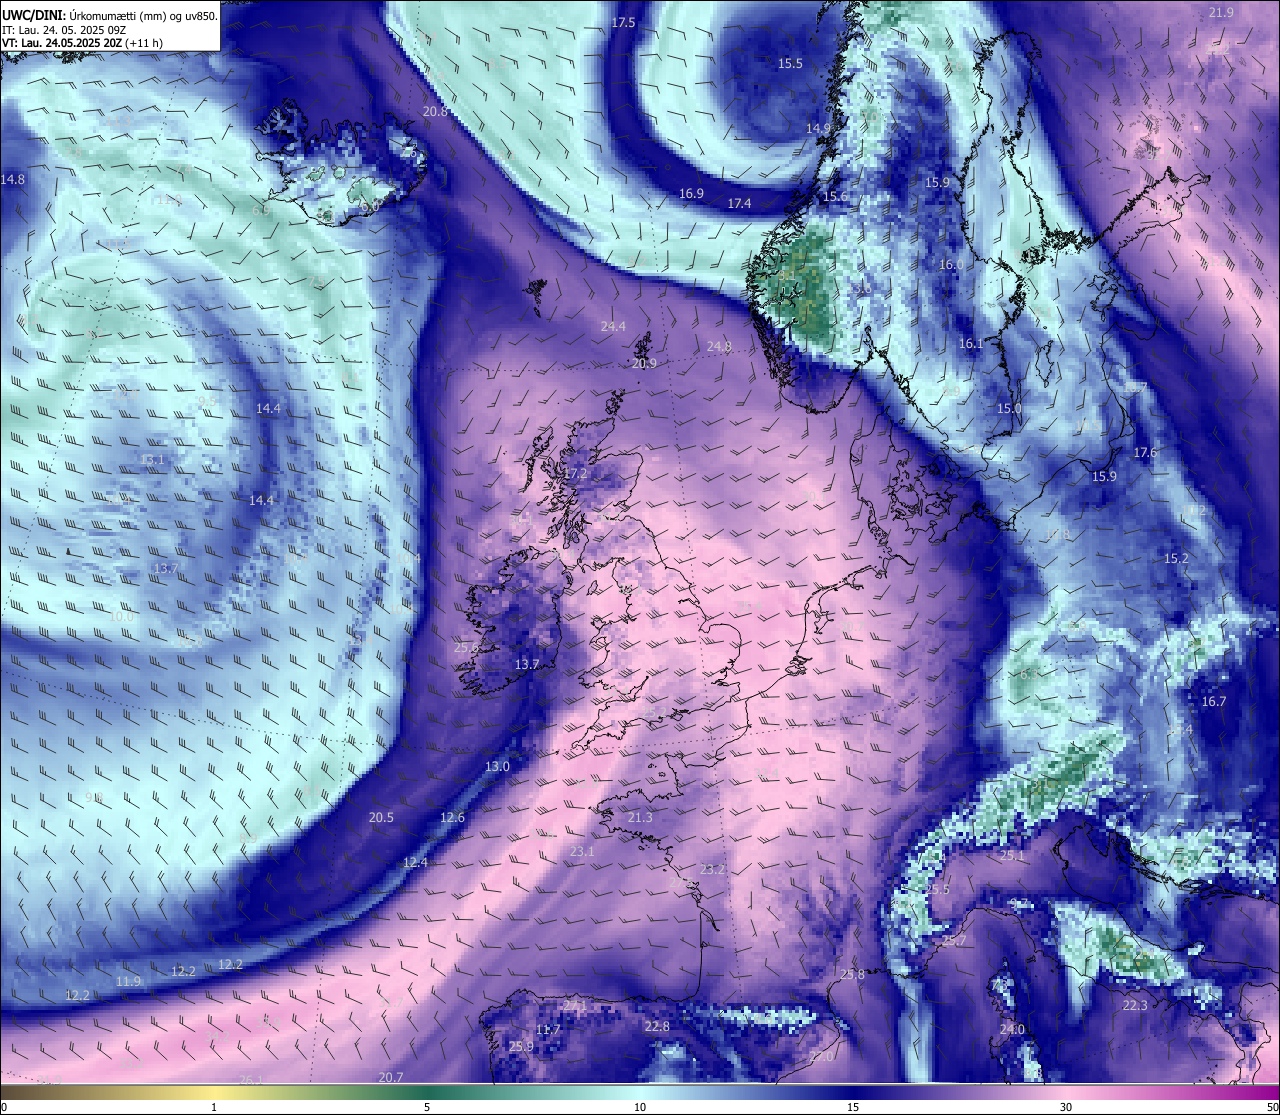Click the legend tick label 10

click(640, 1107)
